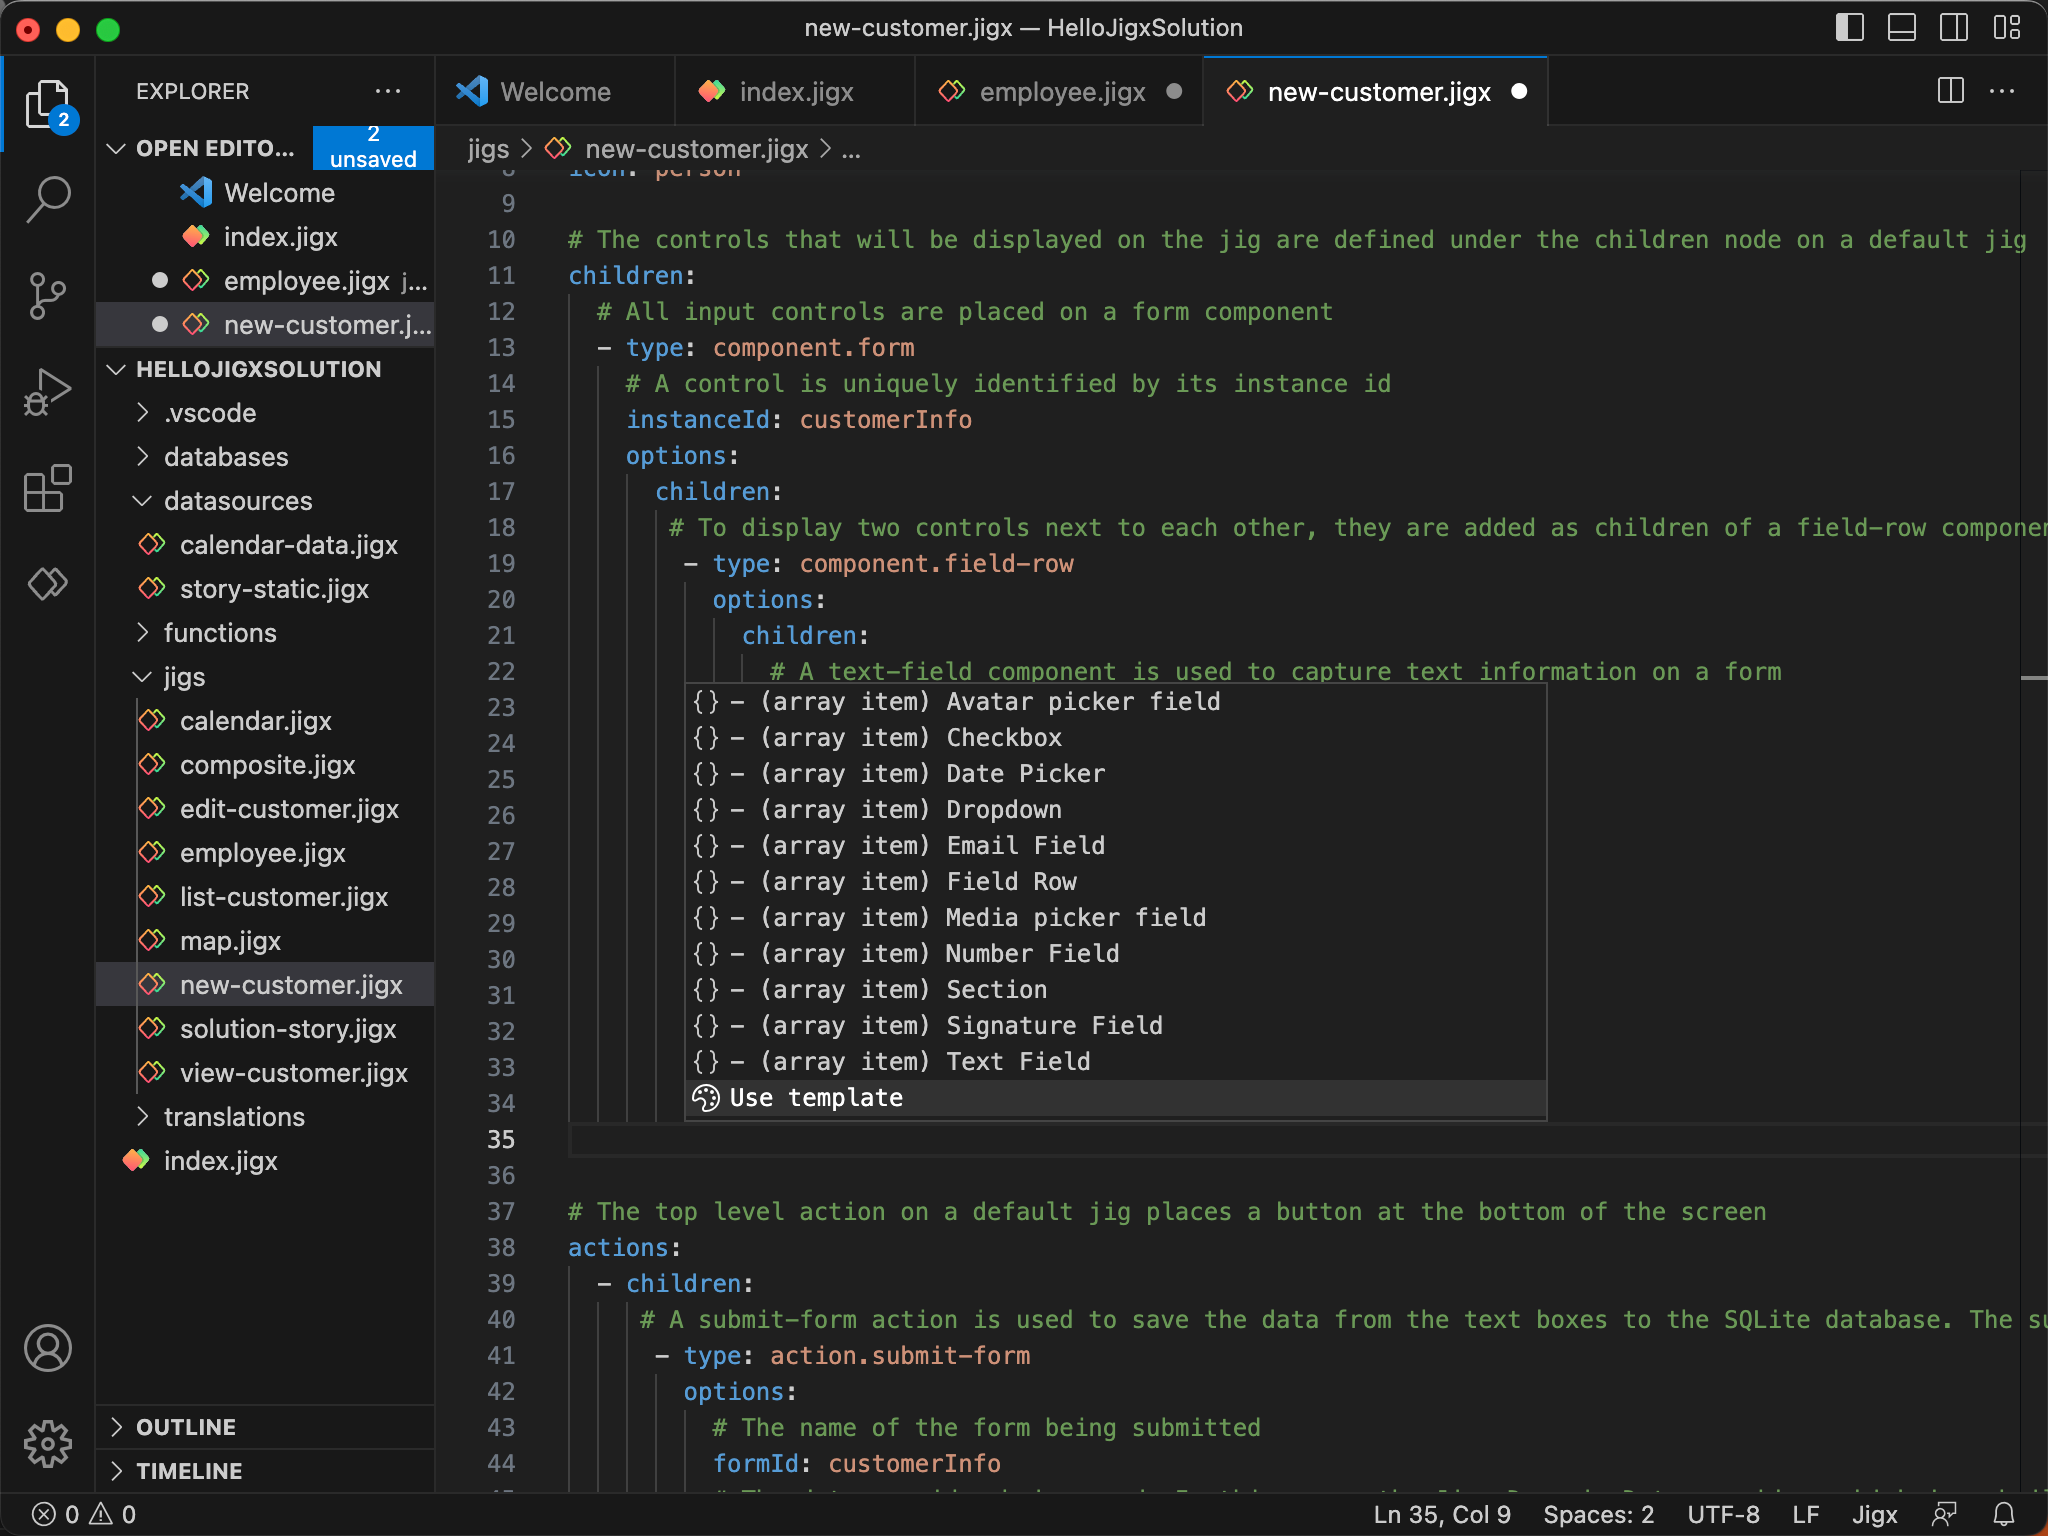The width and height of the screenshot is (2048, 1536).
Task: Open view-customer.jigx file
Action: pyautogui.click(x=265, y=1073)
